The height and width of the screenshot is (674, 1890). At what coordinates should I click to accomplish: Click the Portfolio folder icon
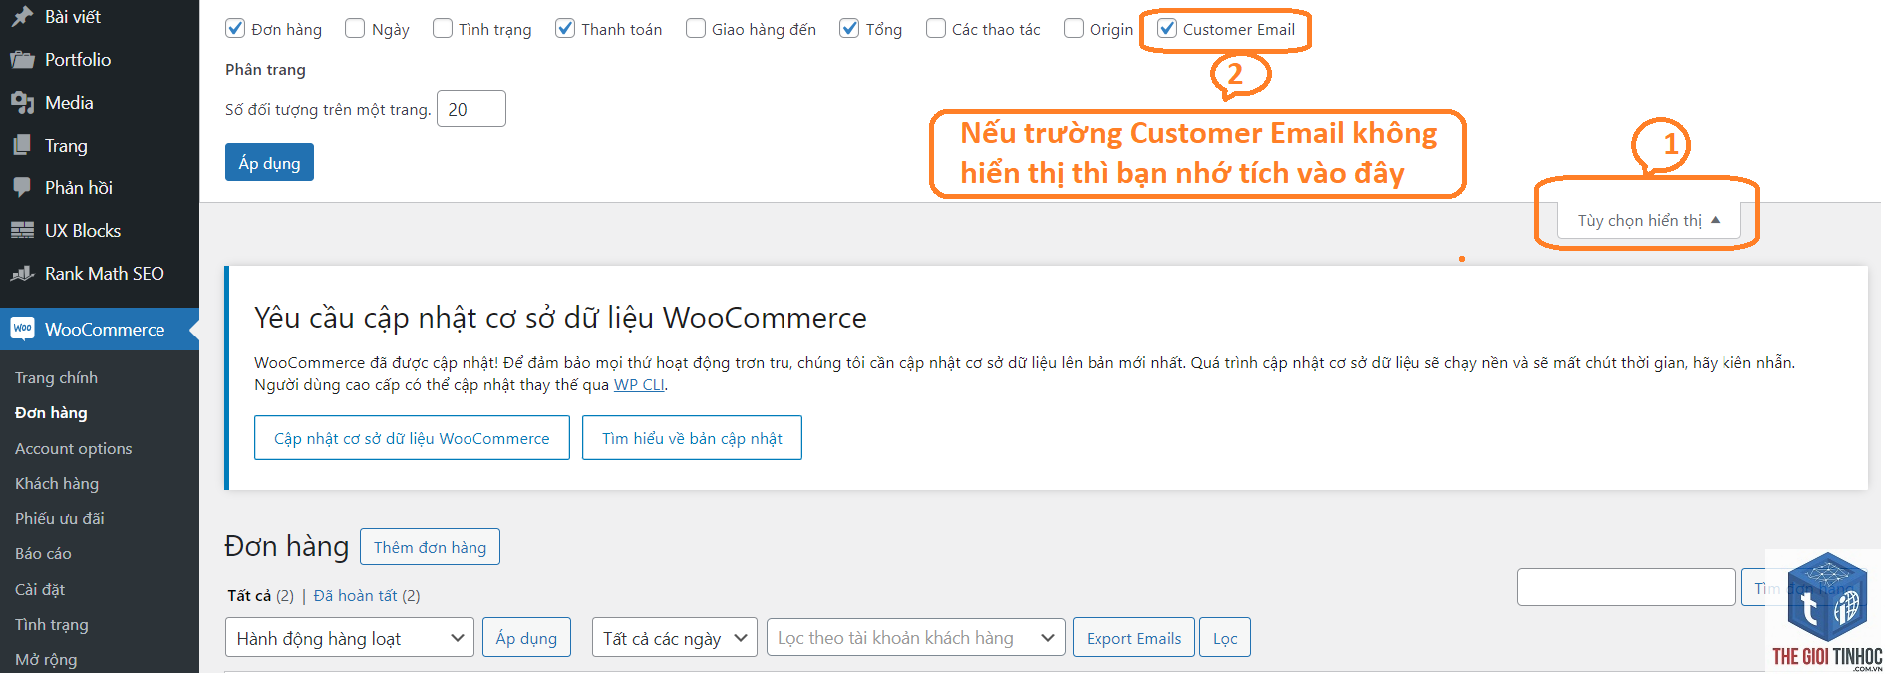tap(22, 60)
